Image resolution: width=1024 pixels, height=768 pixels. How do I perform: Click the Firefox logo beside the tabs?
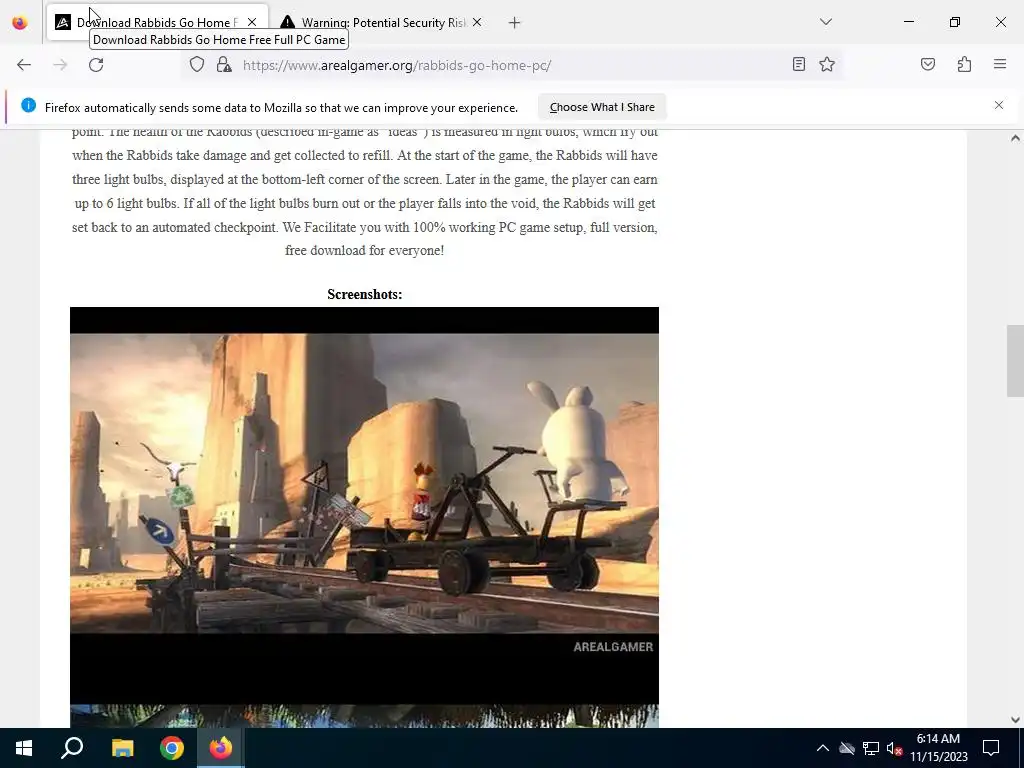[x=20, y=23]
